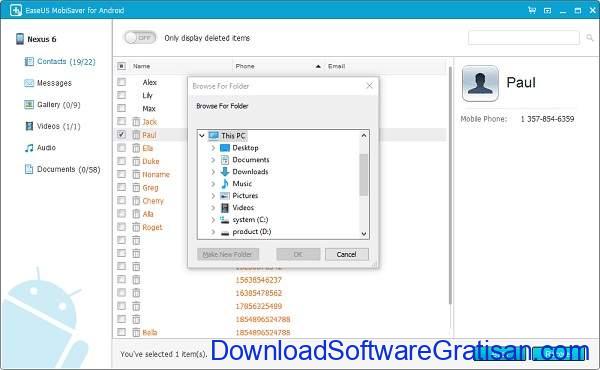This screenshot has height=370, width=600.
Task: Click the search input field
Action: 524,37
